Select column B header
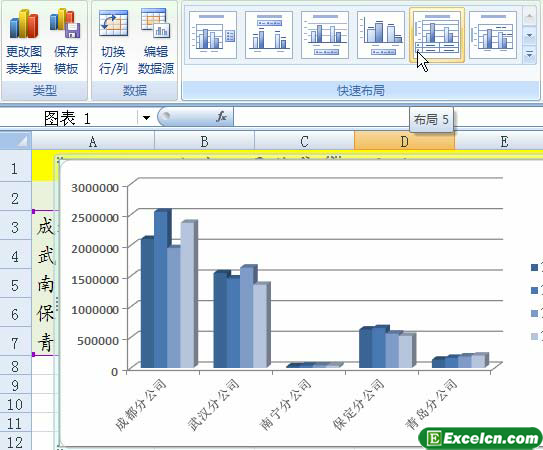Image resolution: width=543 pixels, height=450 pixels. pyautogui.click(x=204, y=141)
